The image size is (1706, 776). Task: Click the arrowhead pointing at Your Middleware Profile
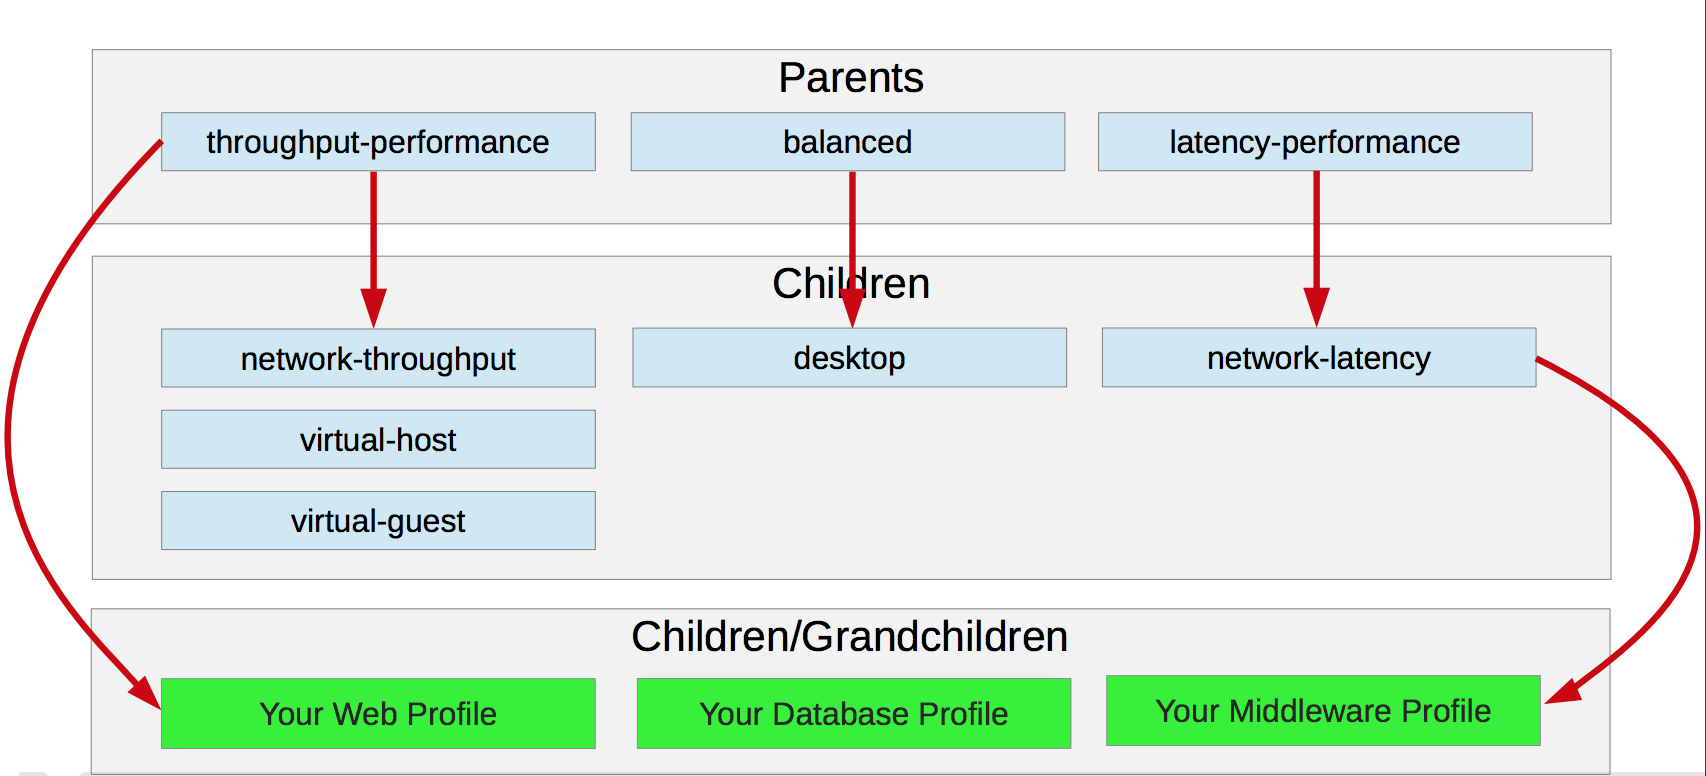(x=1563, y=692)
